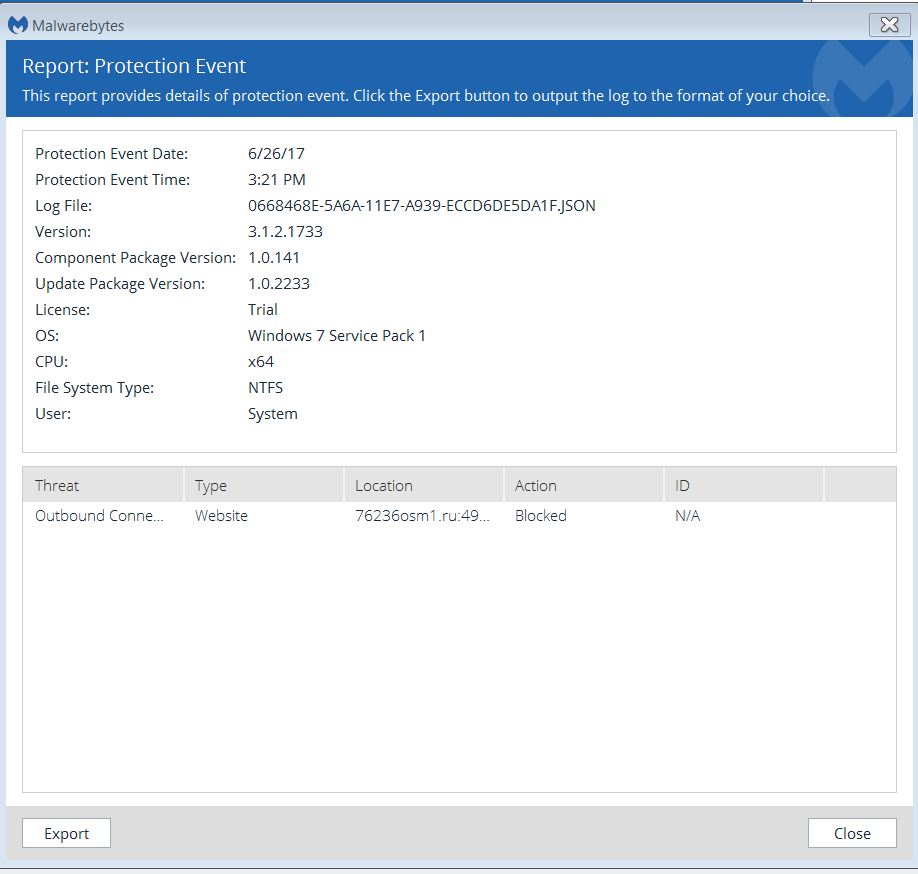Select the ID column header
Viewport: 918px width, 874px height.
pyautogui.click(x=680, y=485)
